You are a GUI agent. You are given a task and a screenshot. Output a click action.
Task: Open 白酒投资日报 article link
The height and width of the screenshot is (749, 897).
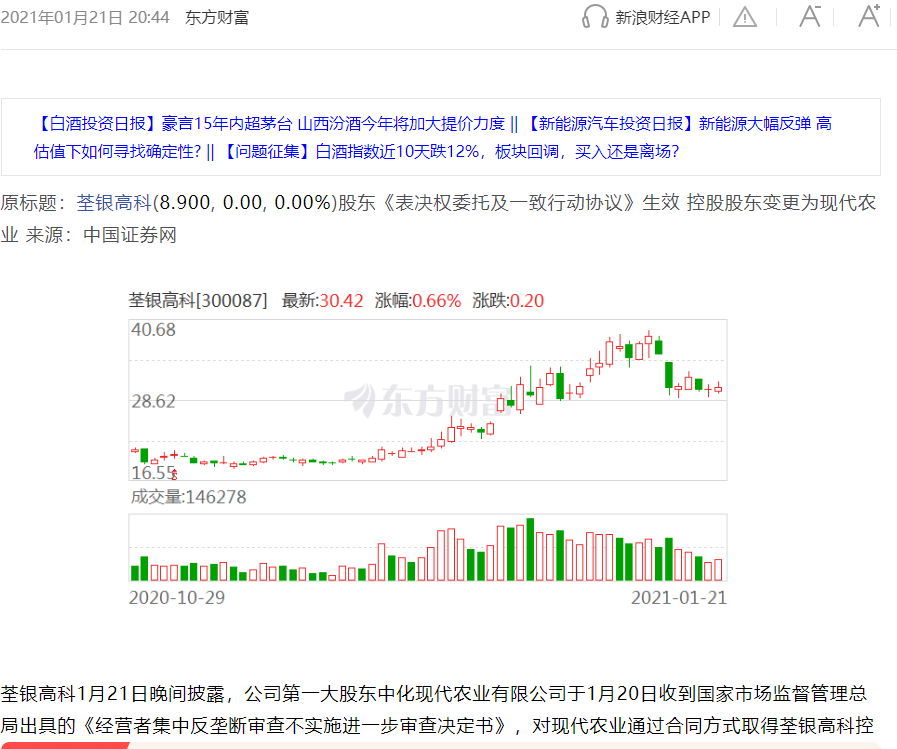click(x=269, y=124)
